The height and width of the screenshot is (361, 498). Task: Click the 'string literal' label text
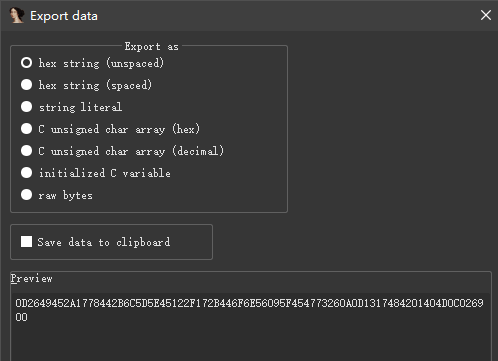point(80,107)
